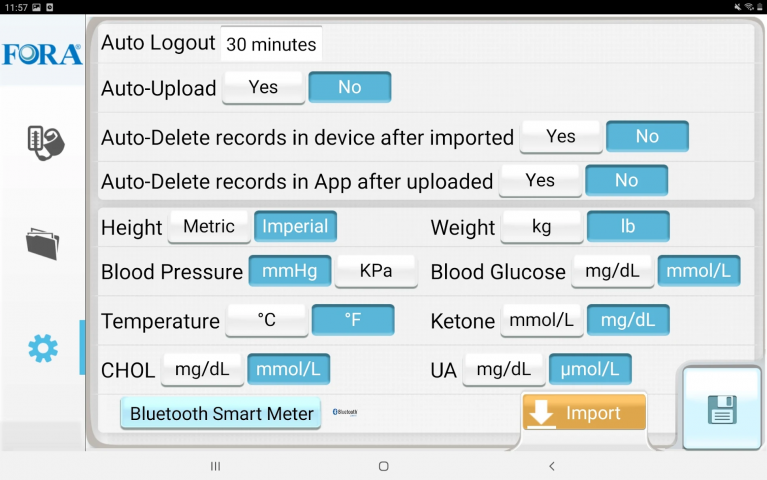The image size is (767, 480).
Task: Tap the Android back arrow
Action: pyautogui.click(x=552, y=466)
